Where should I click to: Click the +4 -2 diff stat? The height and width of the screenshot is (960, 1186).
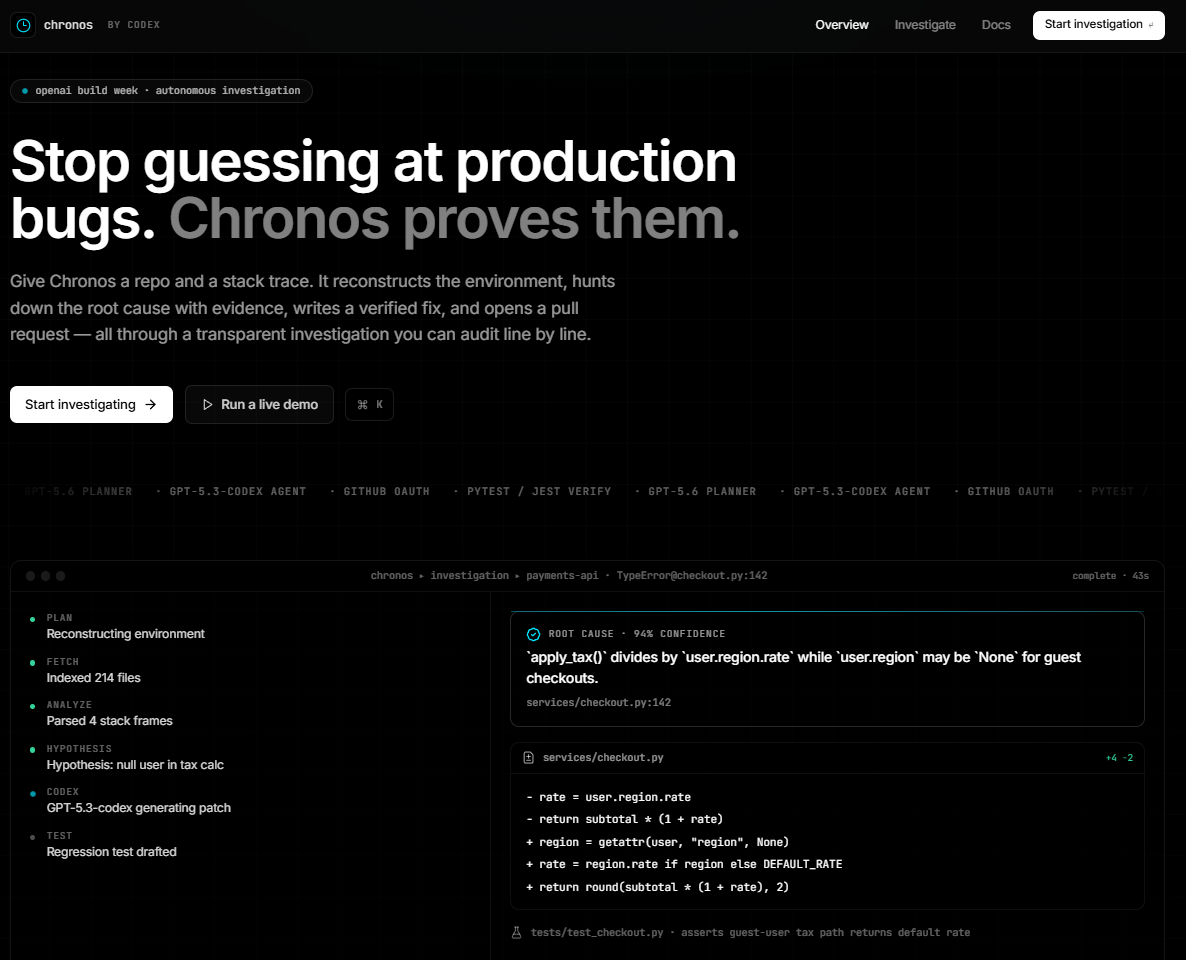tap(1119, 758)
